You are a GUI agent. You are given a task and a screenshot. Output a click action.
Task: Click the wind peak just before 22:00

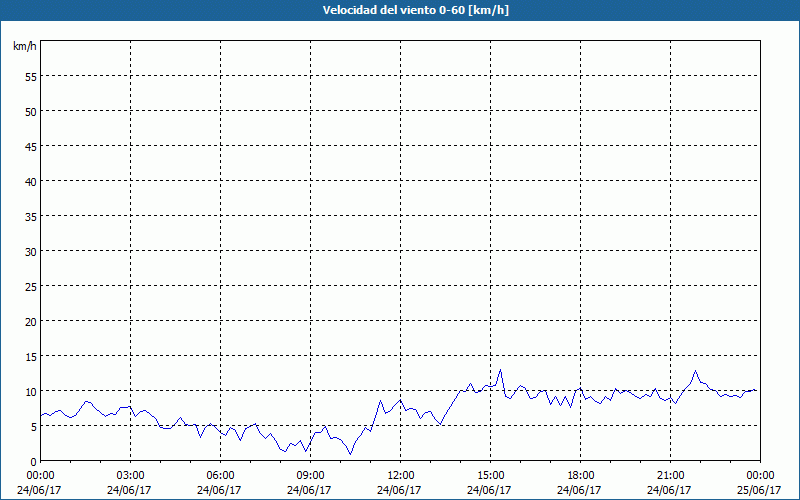[695, 371]
